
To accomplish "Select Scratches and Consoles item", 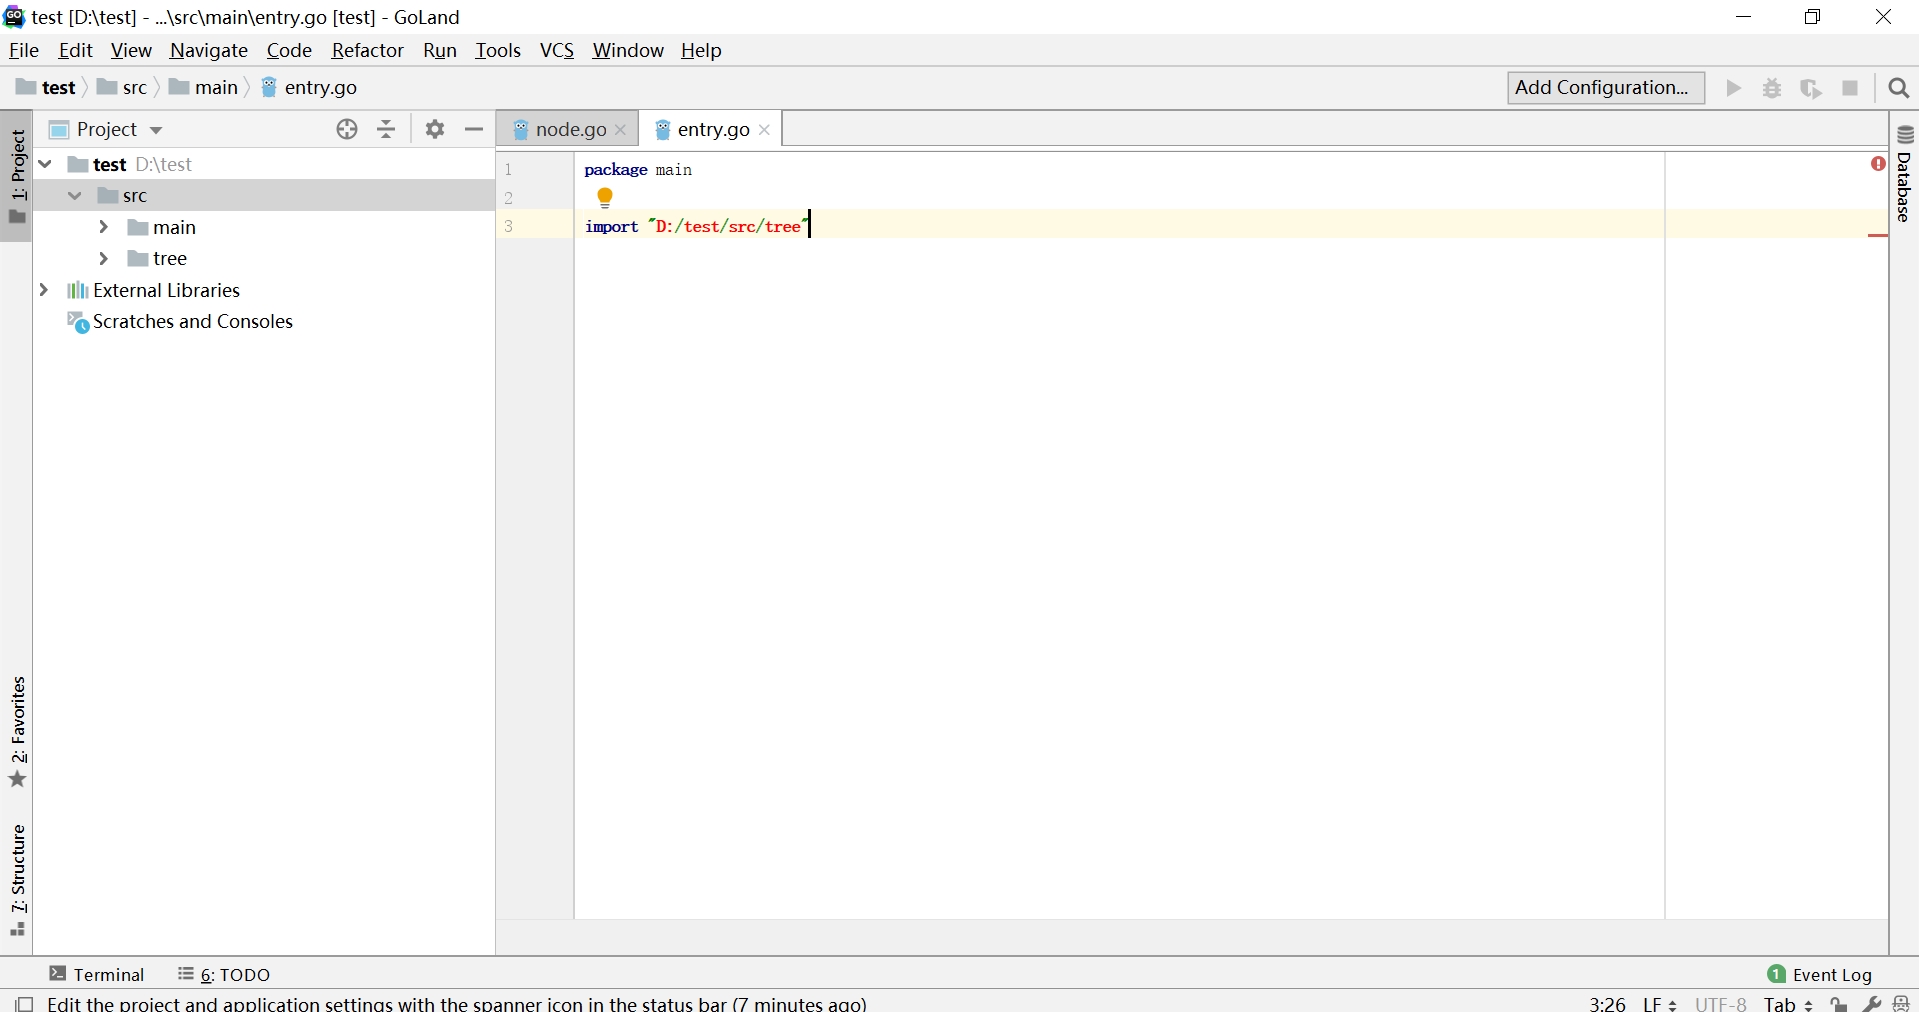I will (265, 322).
